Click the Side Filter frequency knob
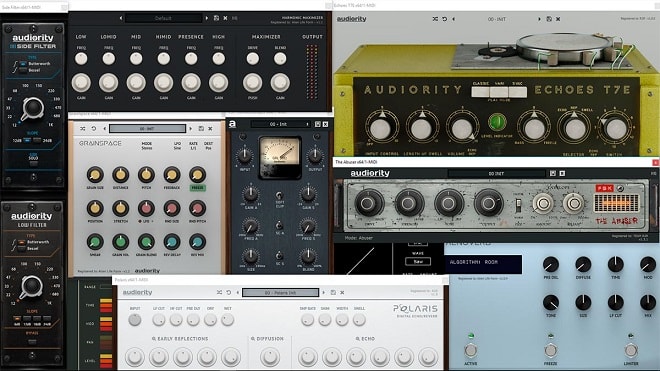The width and height of the screenshot is (660, 371). point(33,108)
